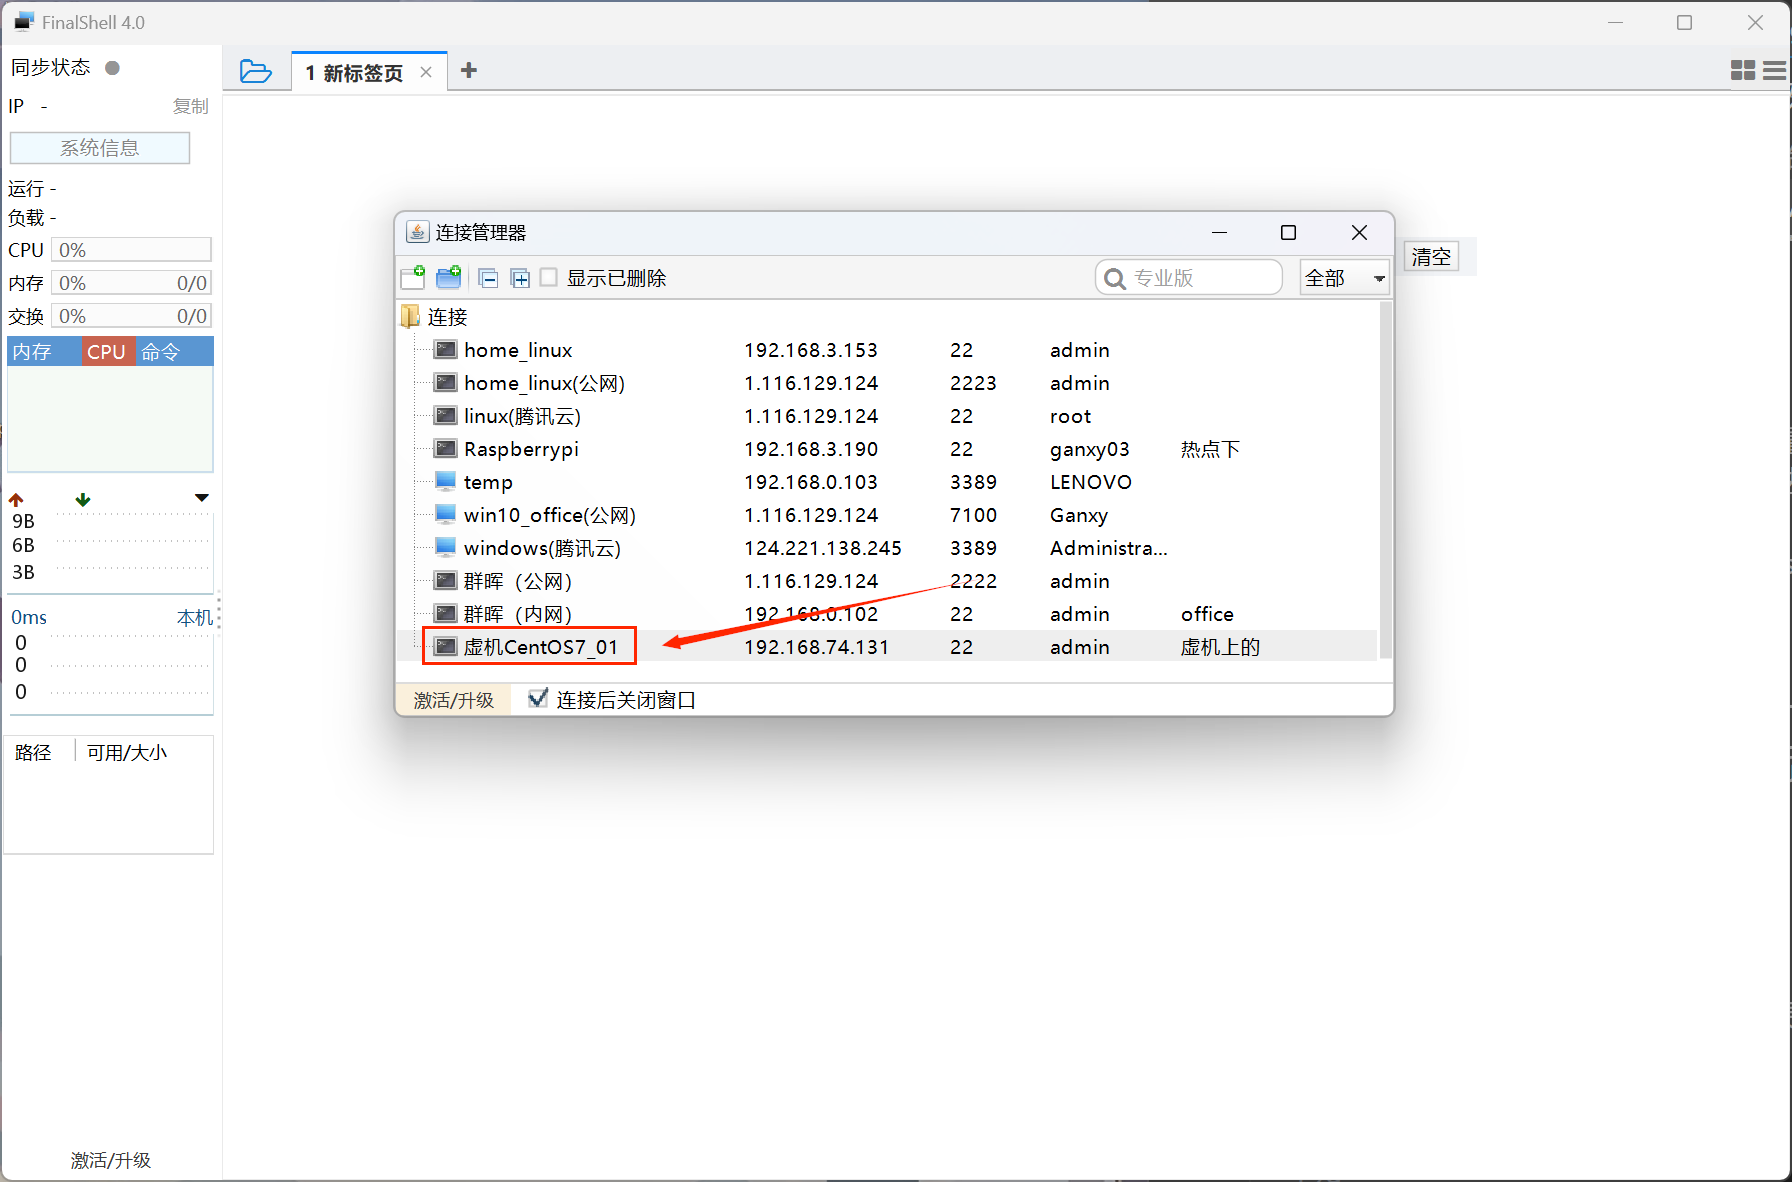
Task: Click the root username cell
Action: coord(1070,416)
